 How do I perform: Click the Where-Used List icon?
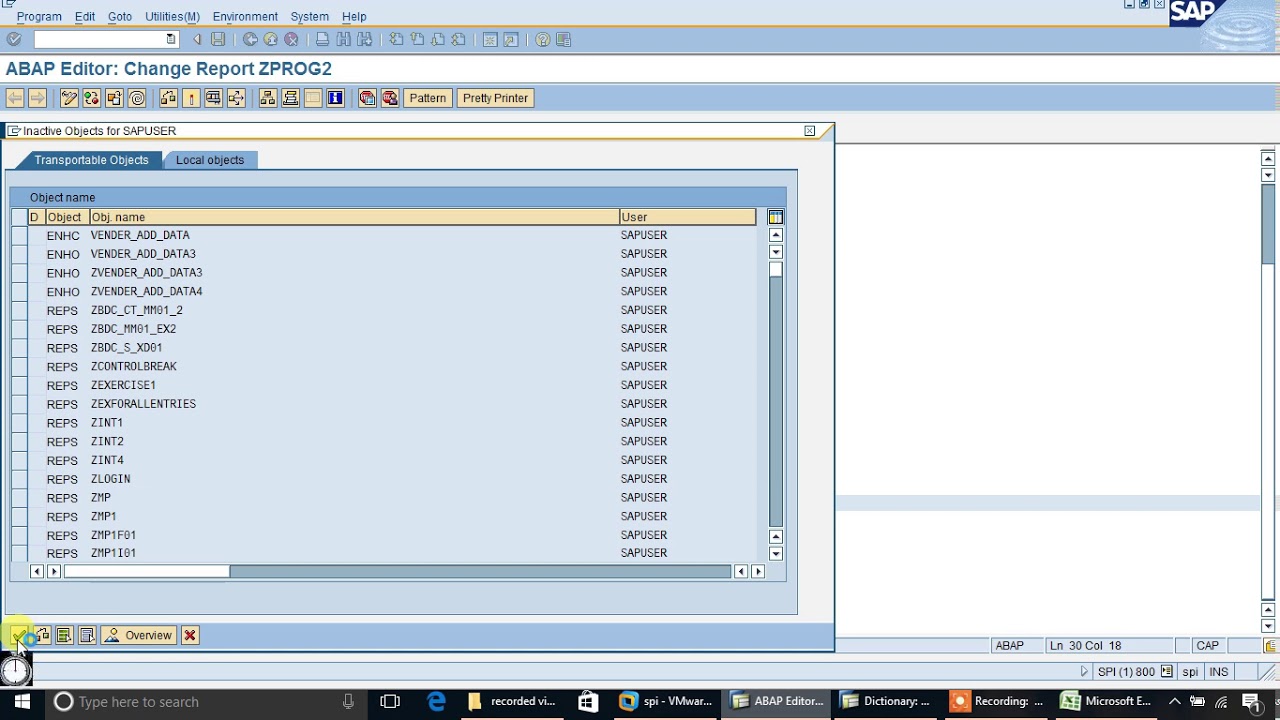(236, 98)
